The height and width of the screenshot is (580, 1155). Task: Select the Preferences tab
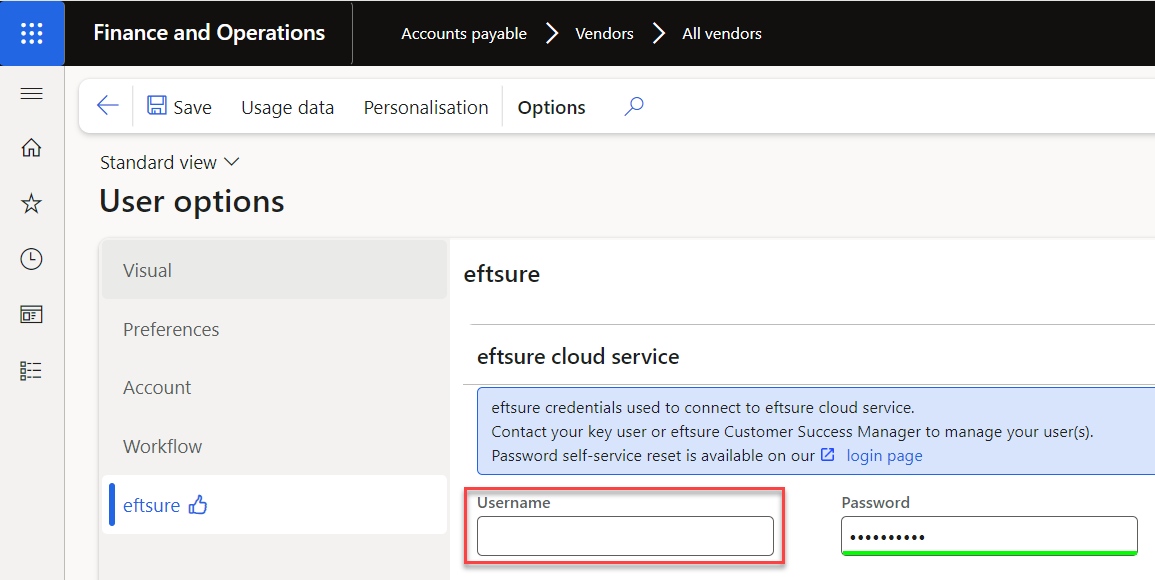[x=274, y=329]
